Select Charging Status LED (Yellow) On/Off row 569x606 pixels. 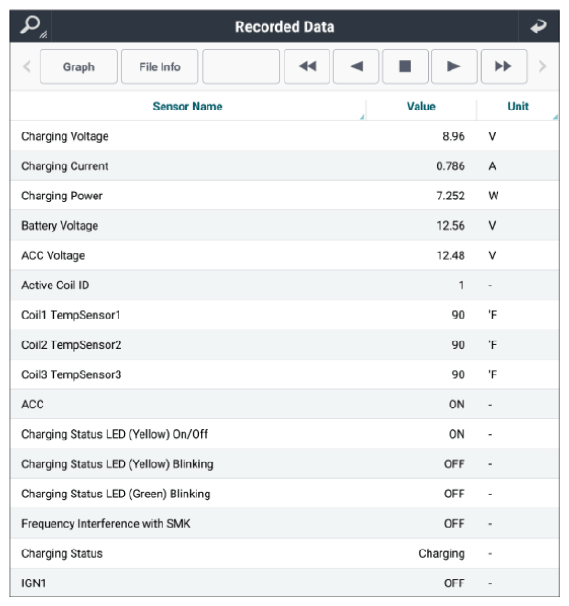(284, 434)
